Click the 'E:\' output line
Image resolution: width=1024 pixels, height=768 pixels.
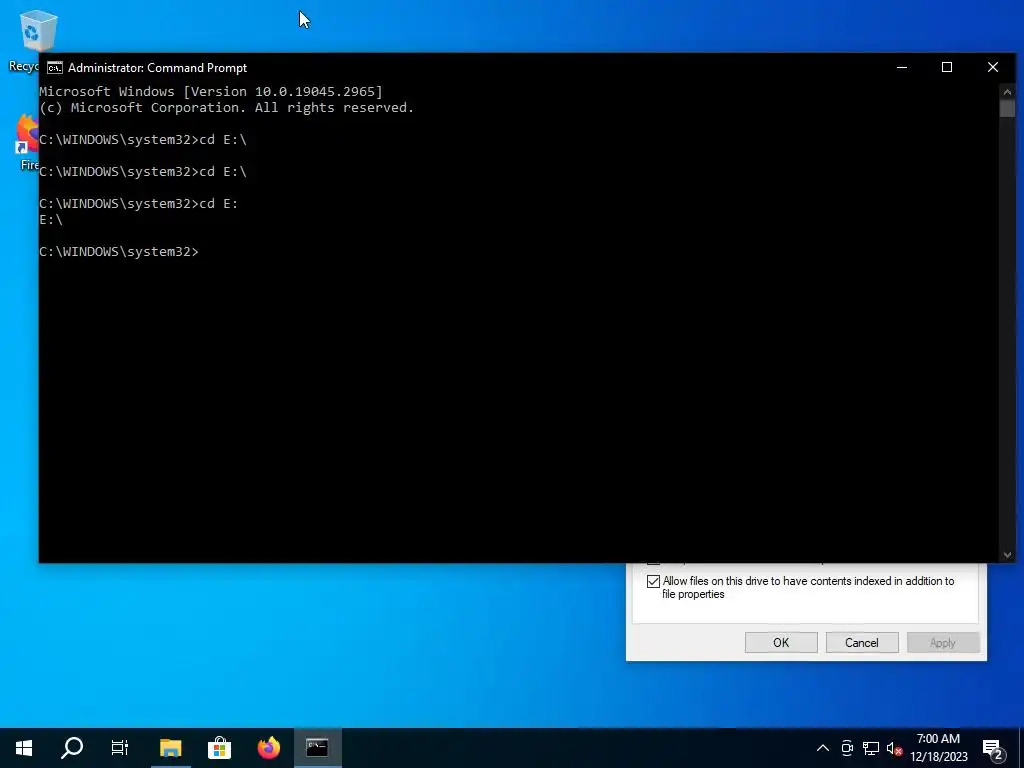click(51, 220)
